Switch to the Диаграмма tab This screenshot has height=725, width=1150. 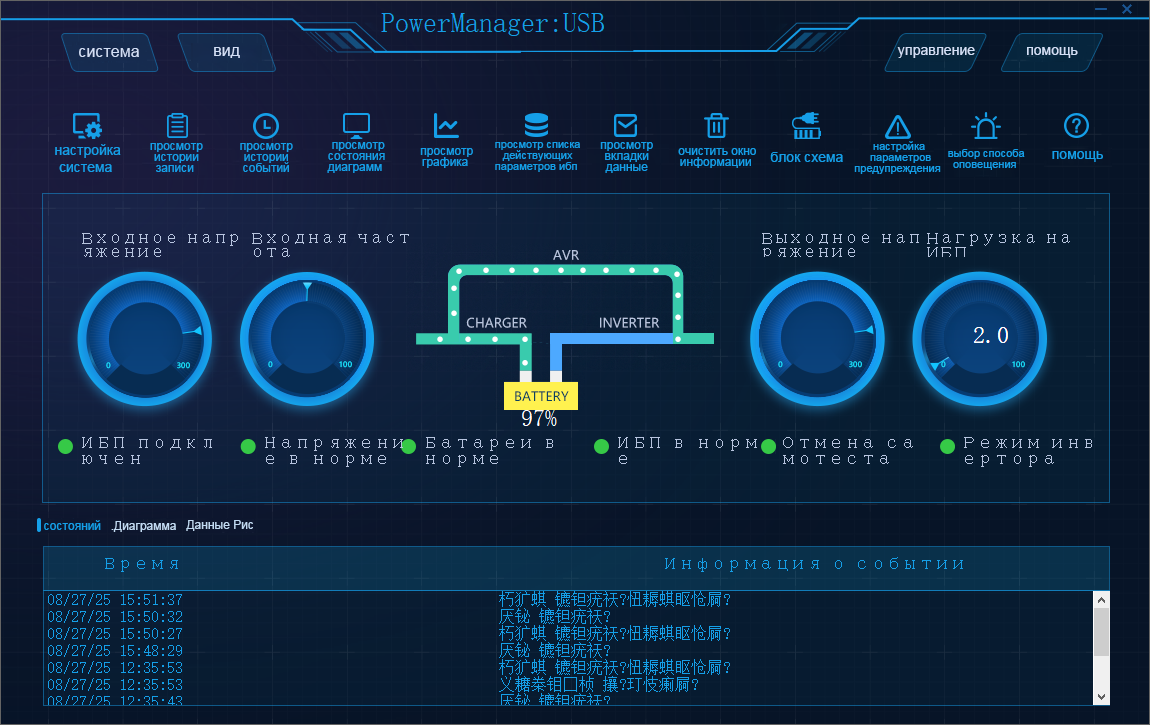tap(144, 526)
